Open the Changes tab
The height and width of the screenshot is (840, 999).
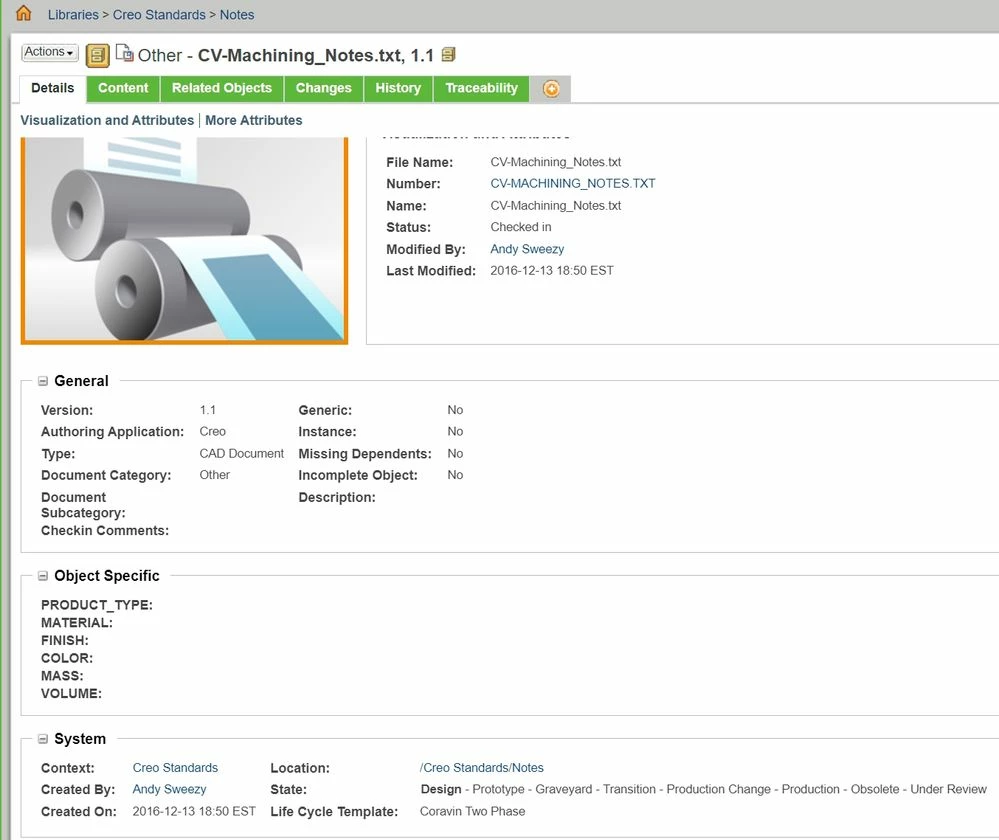tap(323, 89)
